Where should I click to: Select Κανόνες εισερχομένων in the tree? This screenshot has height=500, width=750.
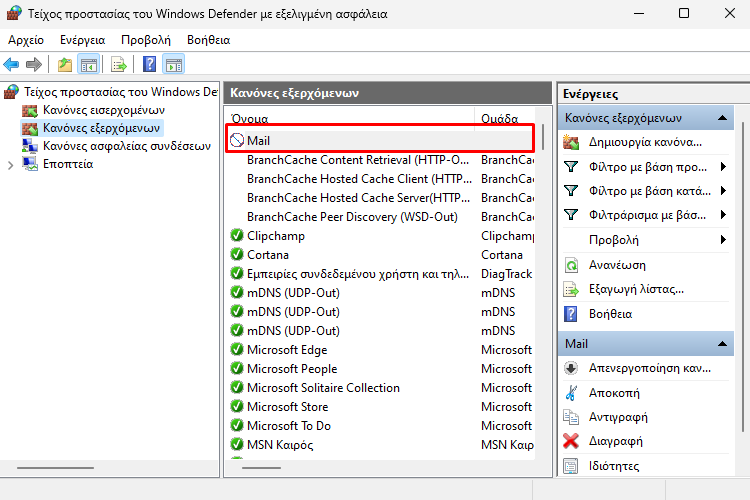[x=104, y=110]
